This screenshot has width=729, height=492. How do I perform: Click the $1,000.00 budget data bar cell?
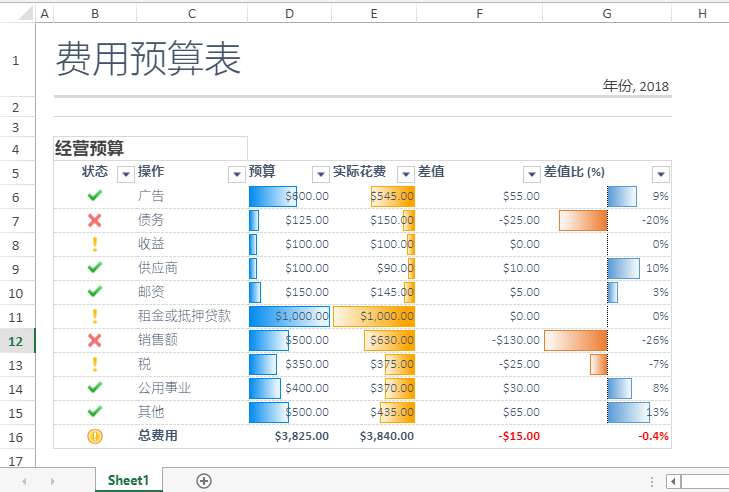click(x=290, y=316)
